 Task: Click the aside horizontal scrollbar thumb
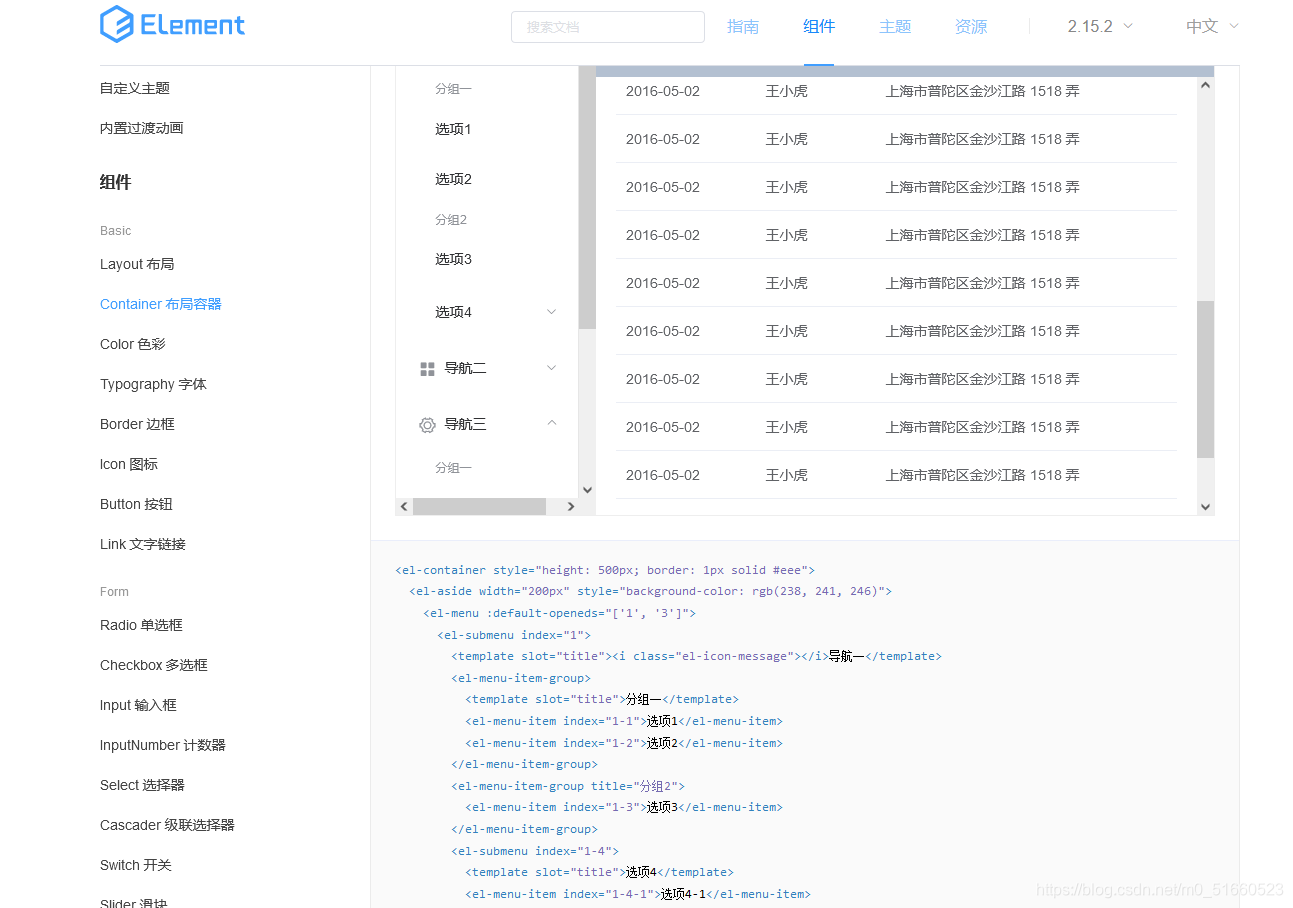[479, 507]
